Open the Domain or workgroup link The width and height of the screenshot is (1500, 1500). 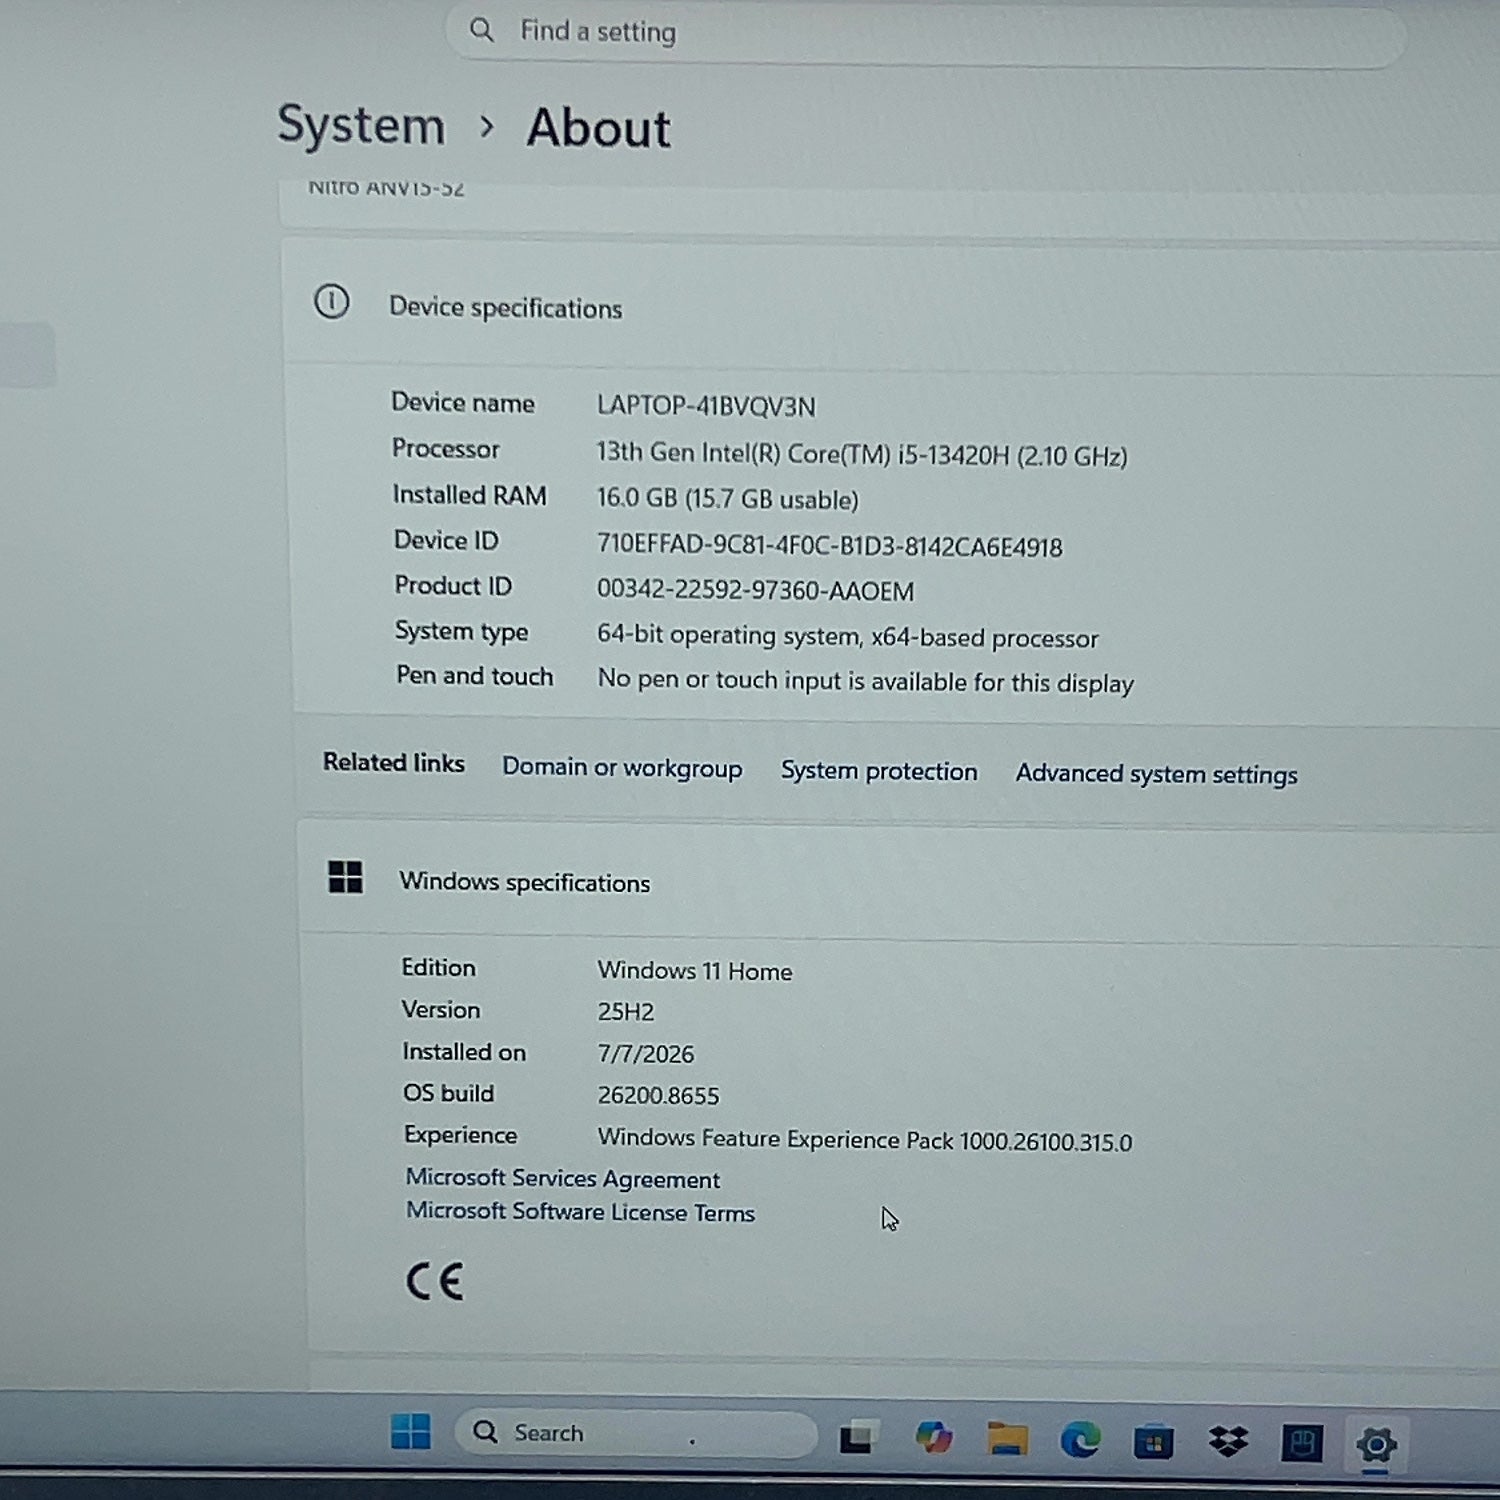622,768
